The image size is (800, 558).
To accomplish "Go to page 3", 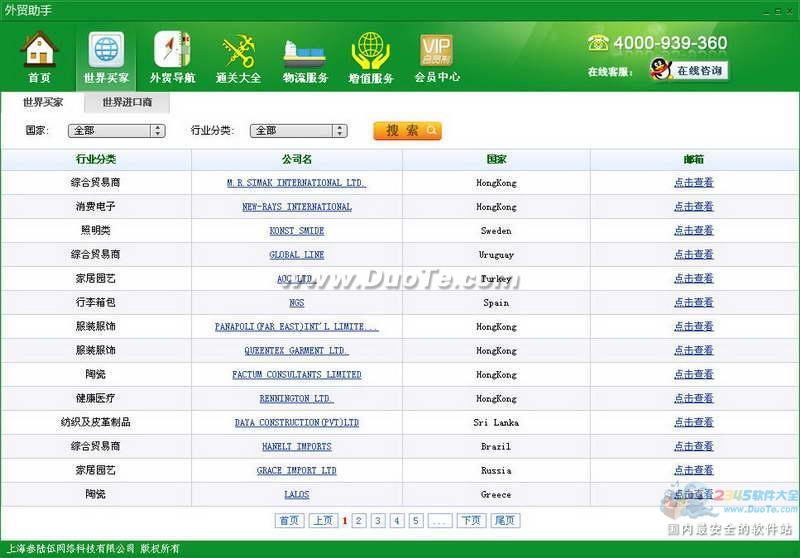I will point(378,520).
